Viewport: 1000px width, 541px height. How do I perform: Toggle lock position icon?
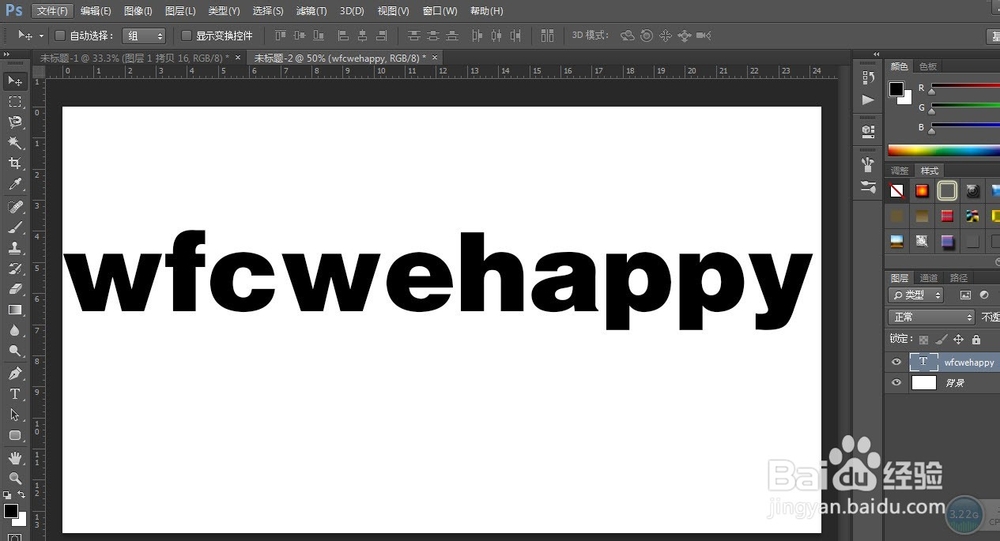click(958, 339)
